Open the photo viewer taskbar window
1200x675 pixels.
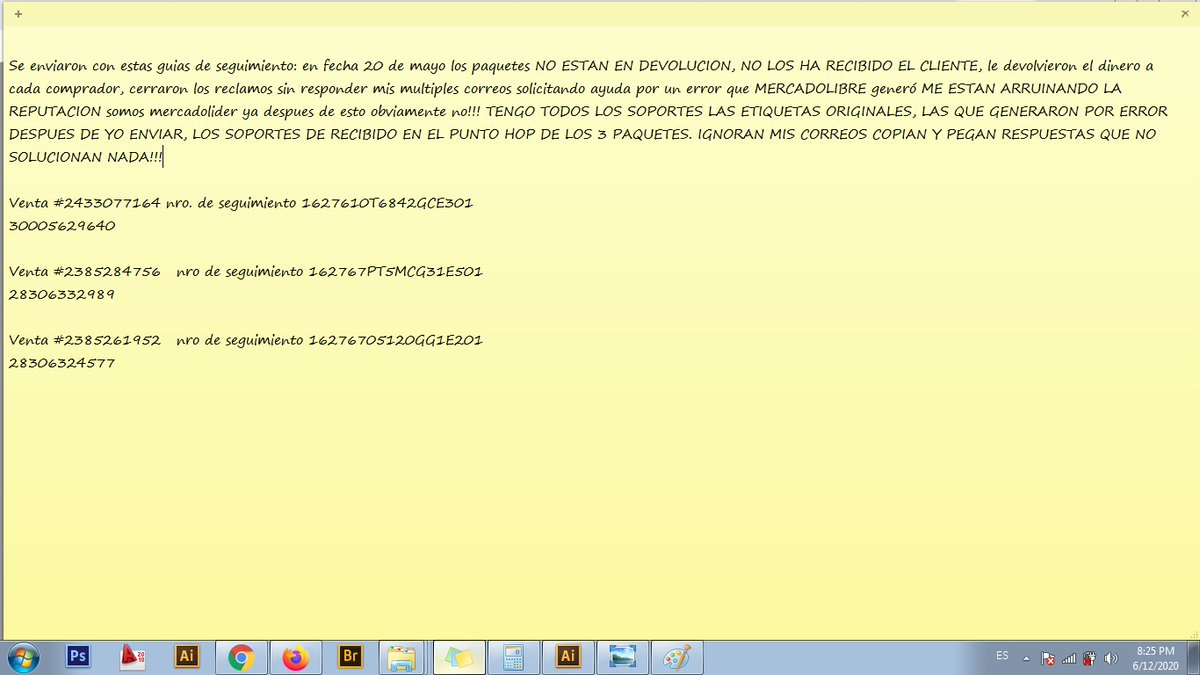click(x=623, y=657)
